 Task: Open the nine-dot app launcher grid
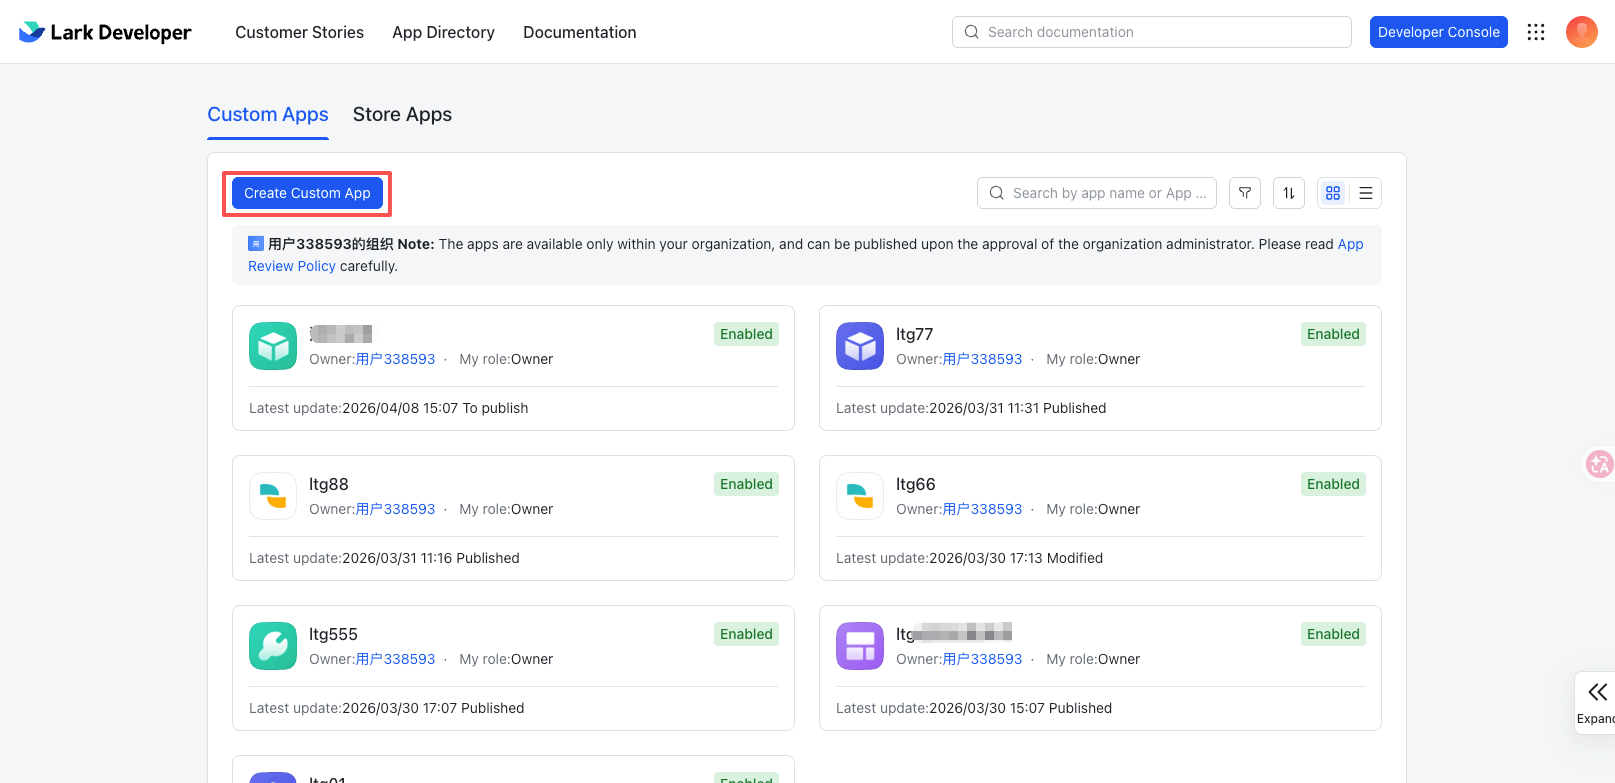click(1536, 32)
